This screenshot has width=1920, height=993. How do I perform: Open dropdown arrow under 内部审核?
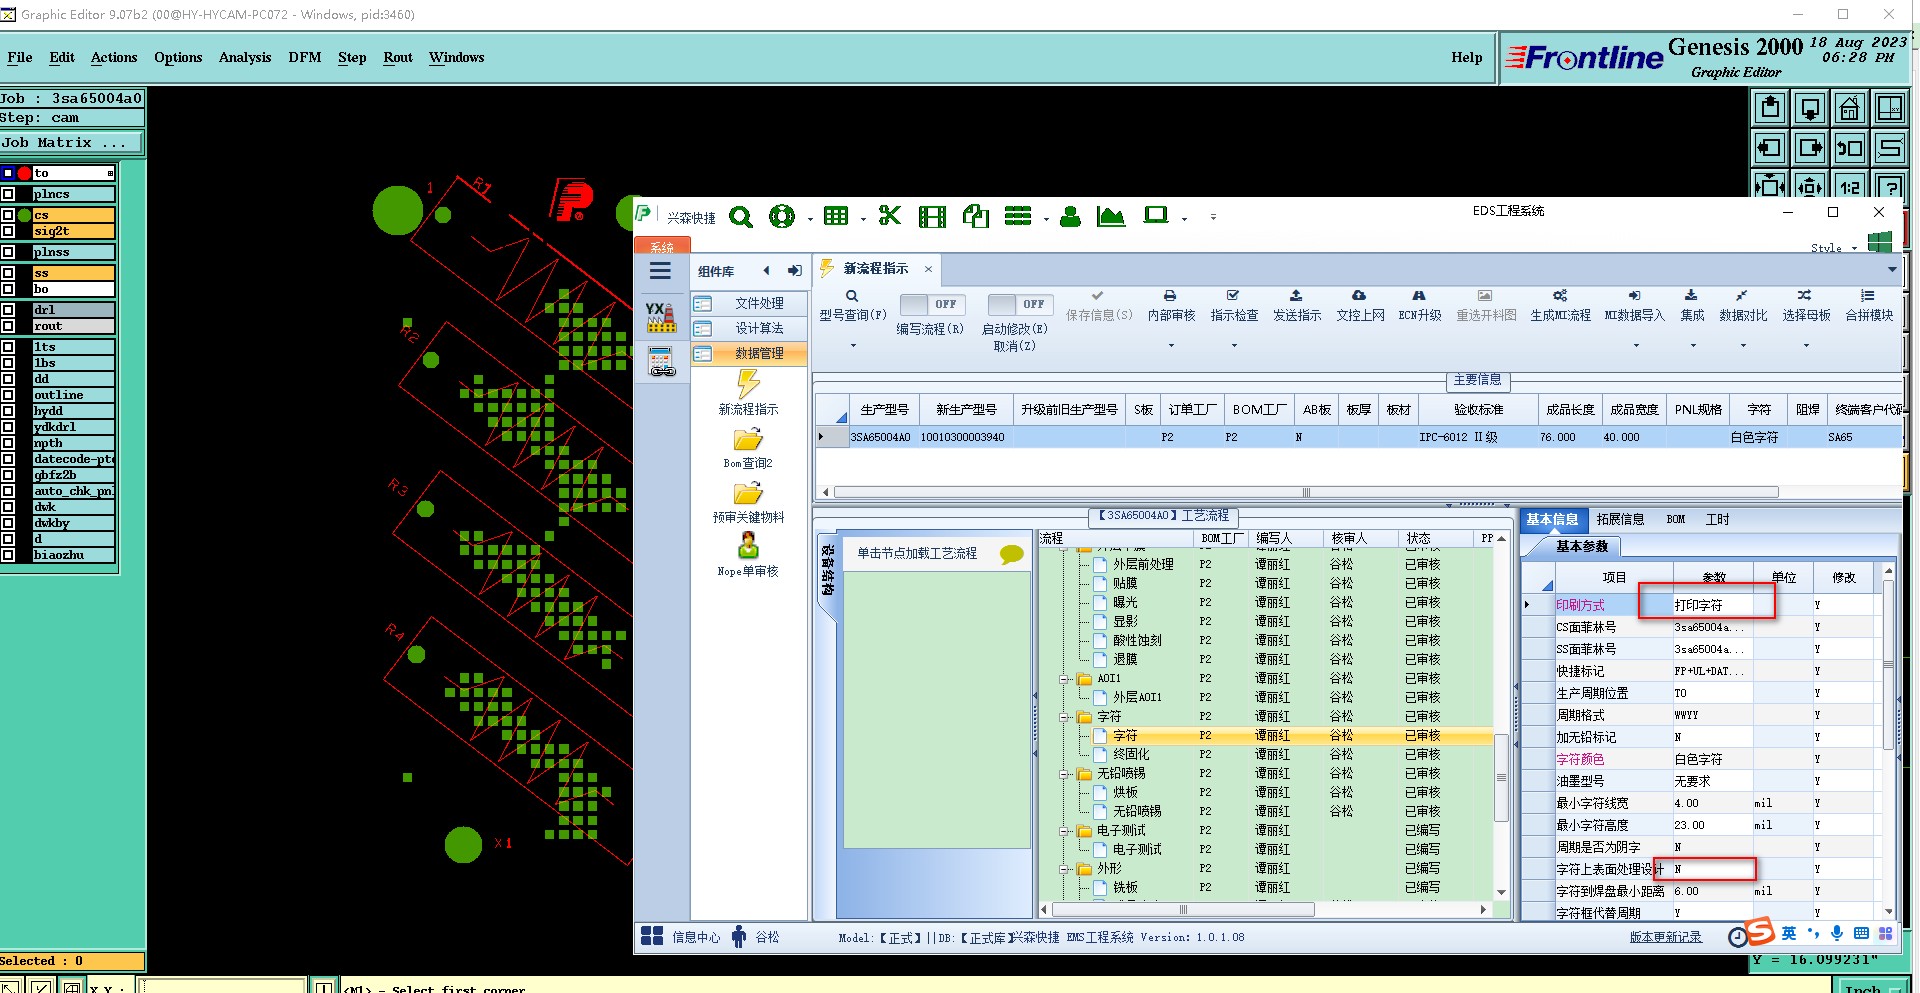tap(1171, 346)
